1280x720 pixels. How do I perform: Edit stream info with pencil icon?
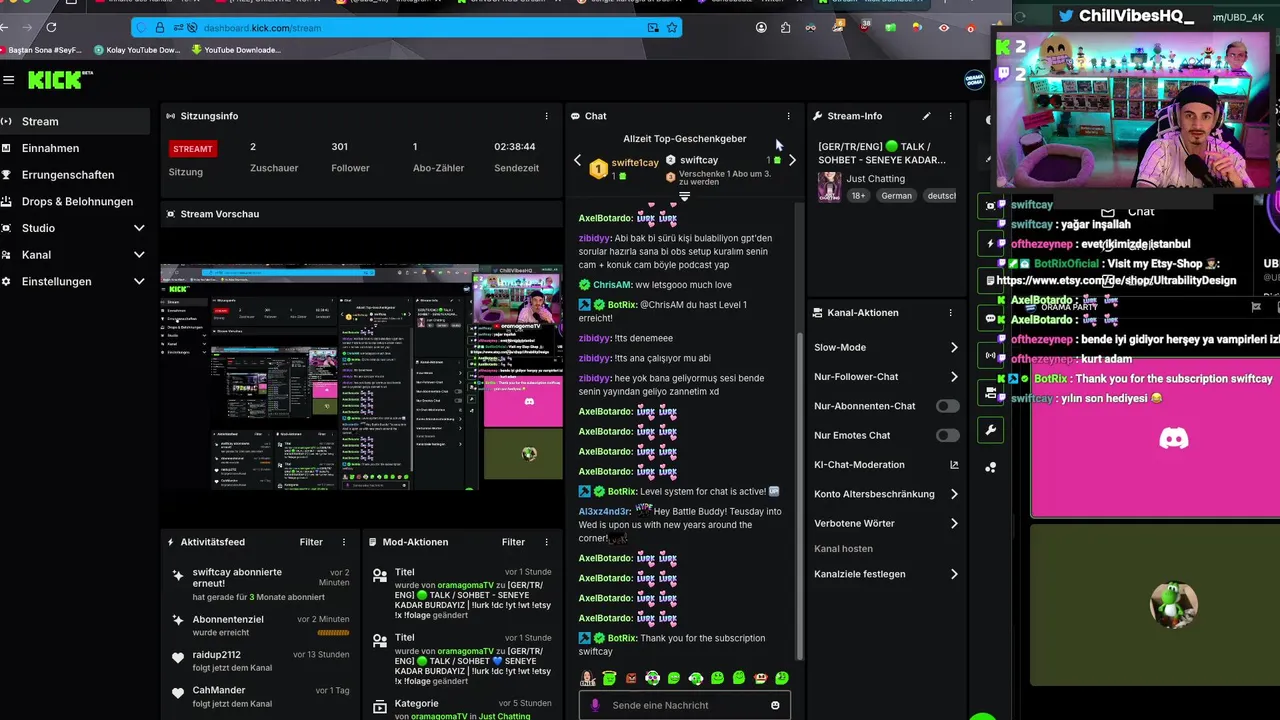[926, 116]
